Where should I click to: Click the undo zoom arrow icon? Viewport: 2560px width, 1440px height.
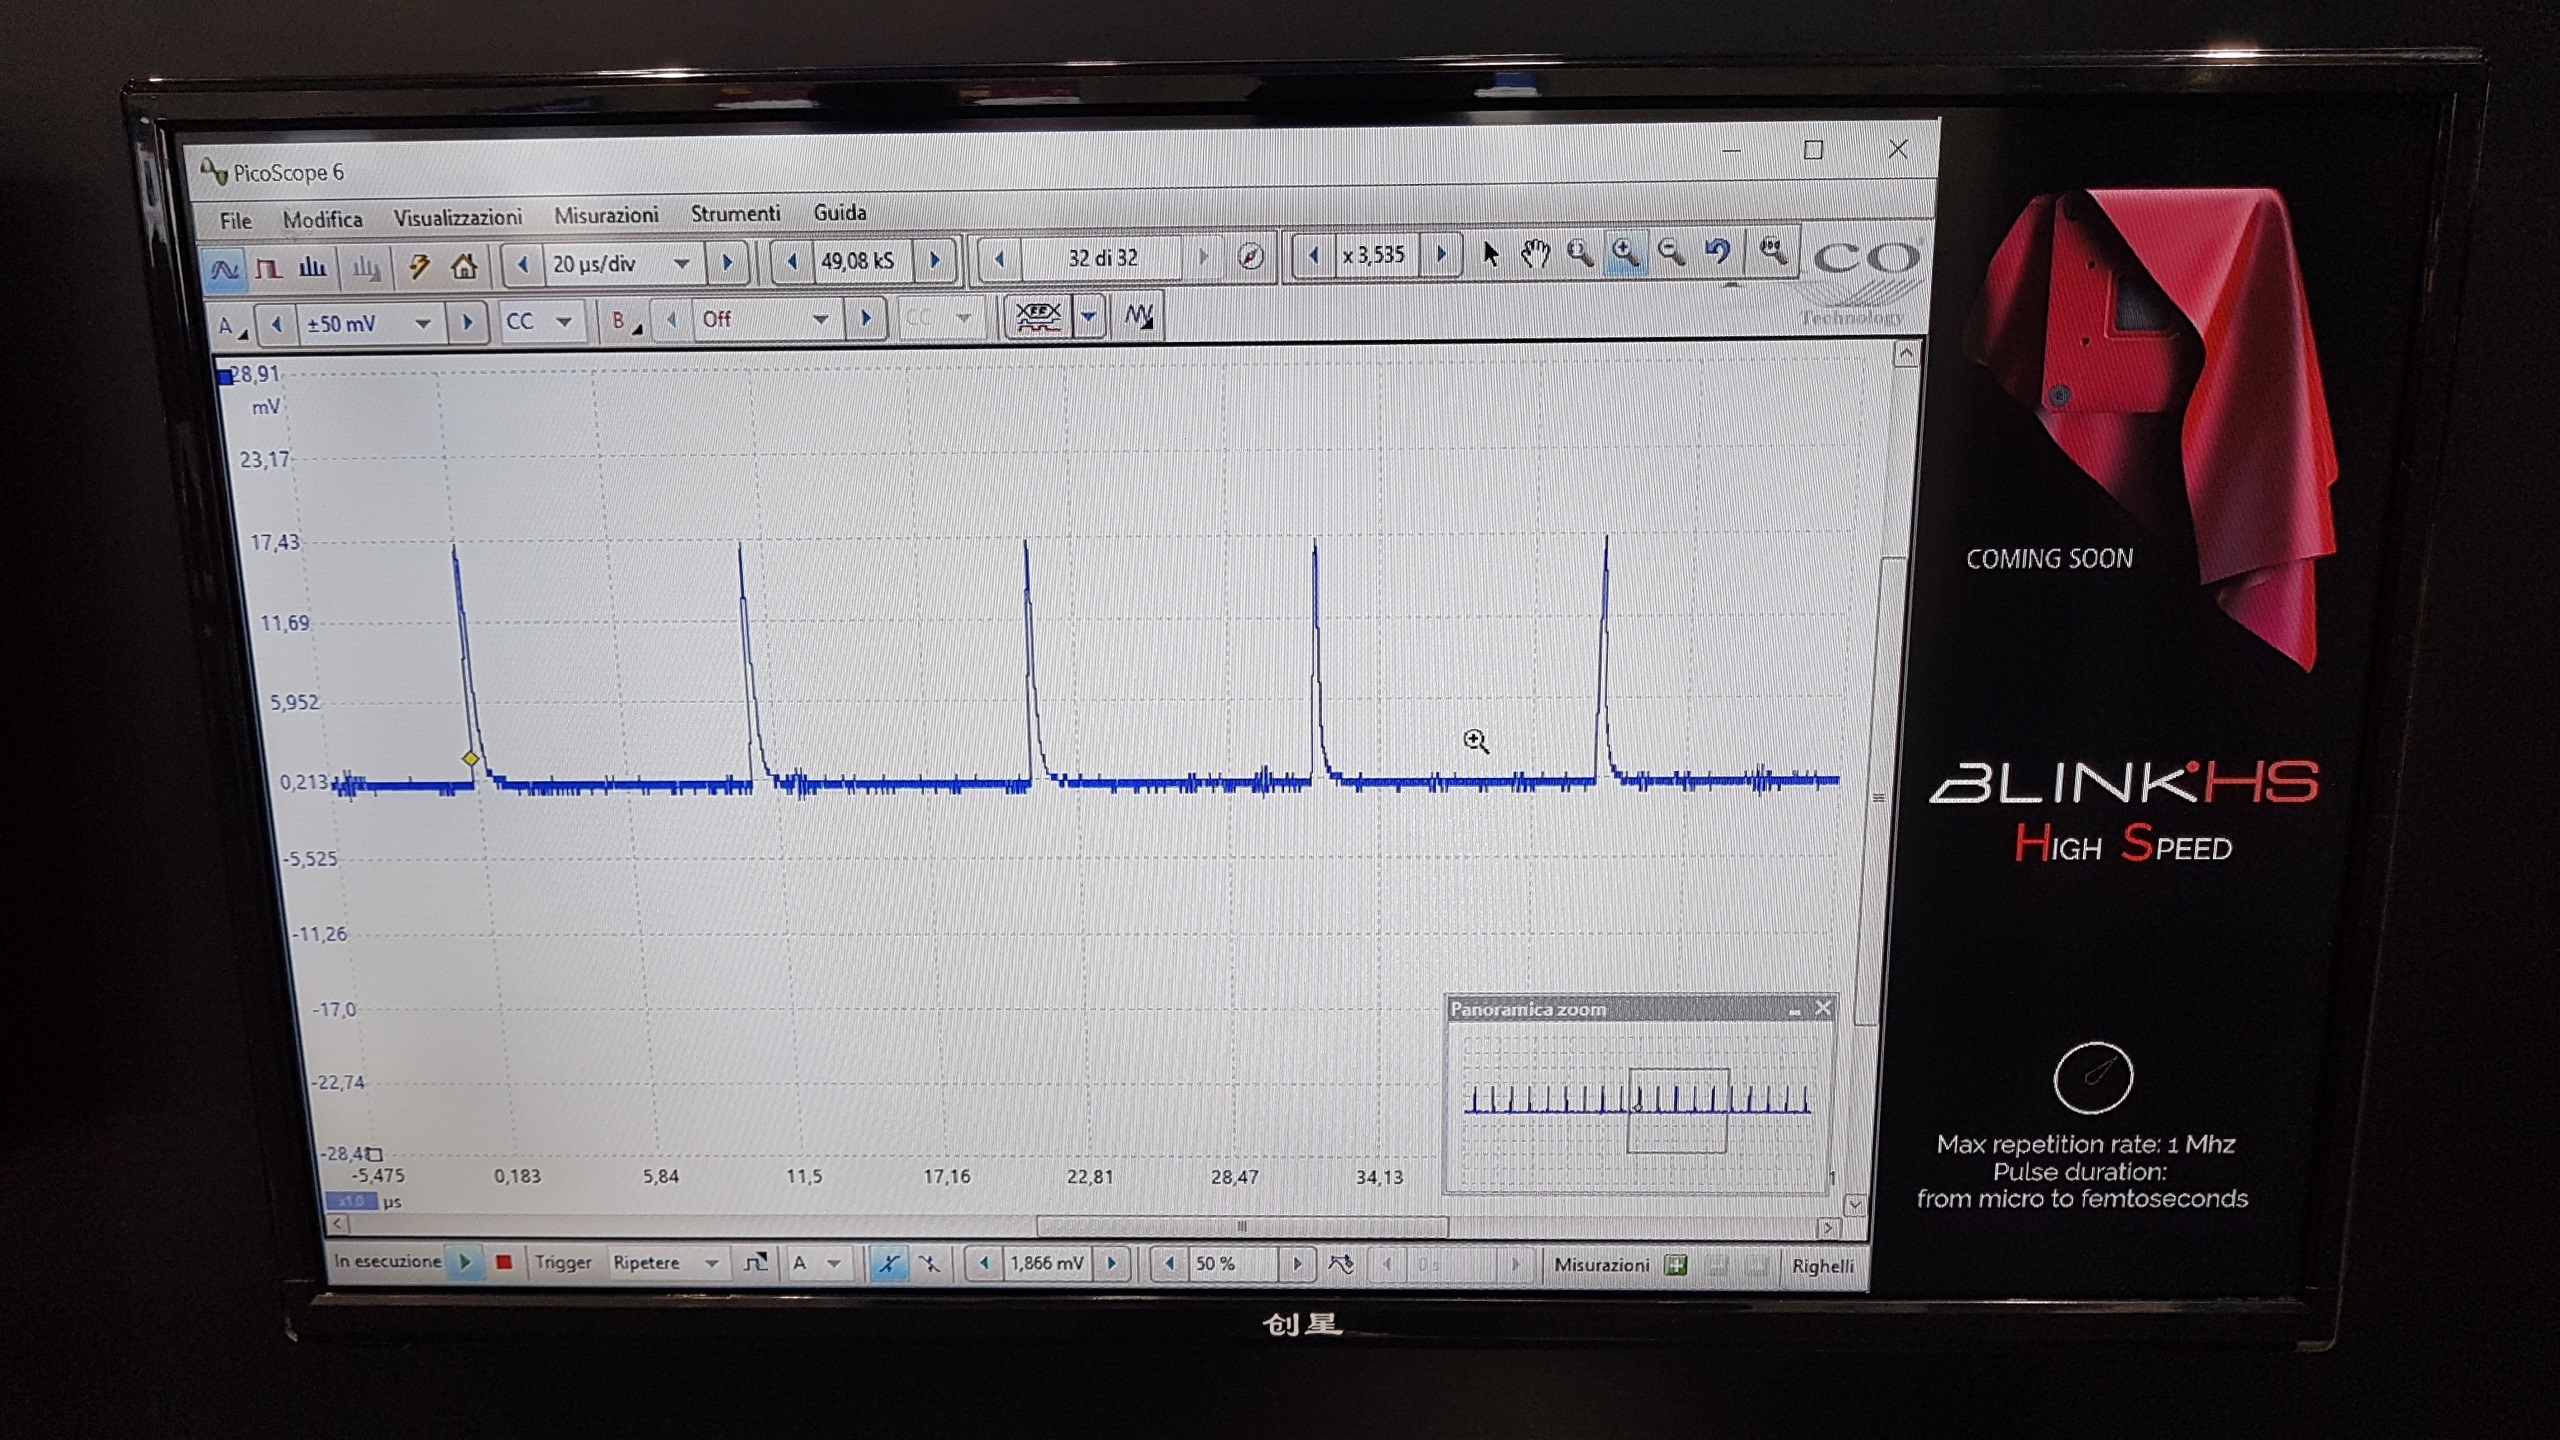coord(1717,251)
